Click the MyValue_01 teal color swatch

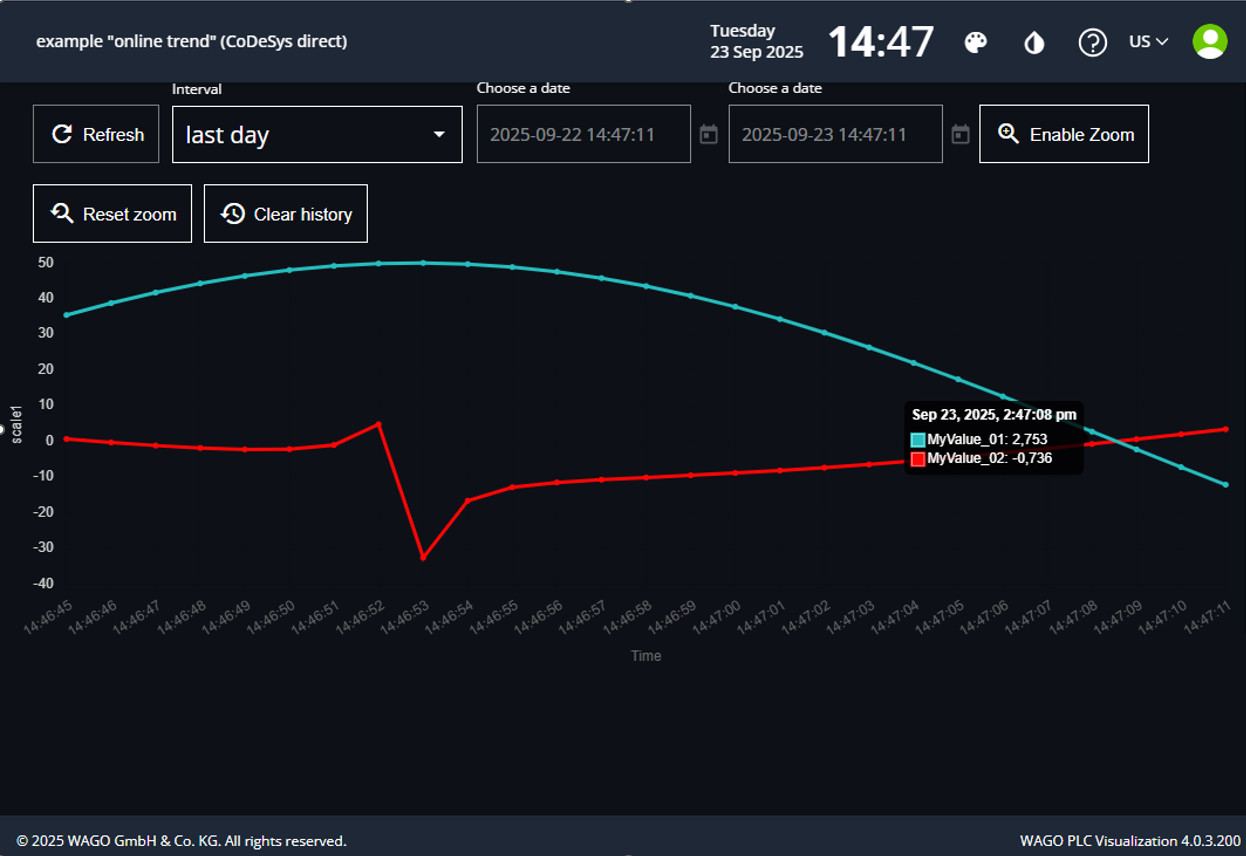click(918, 440)
